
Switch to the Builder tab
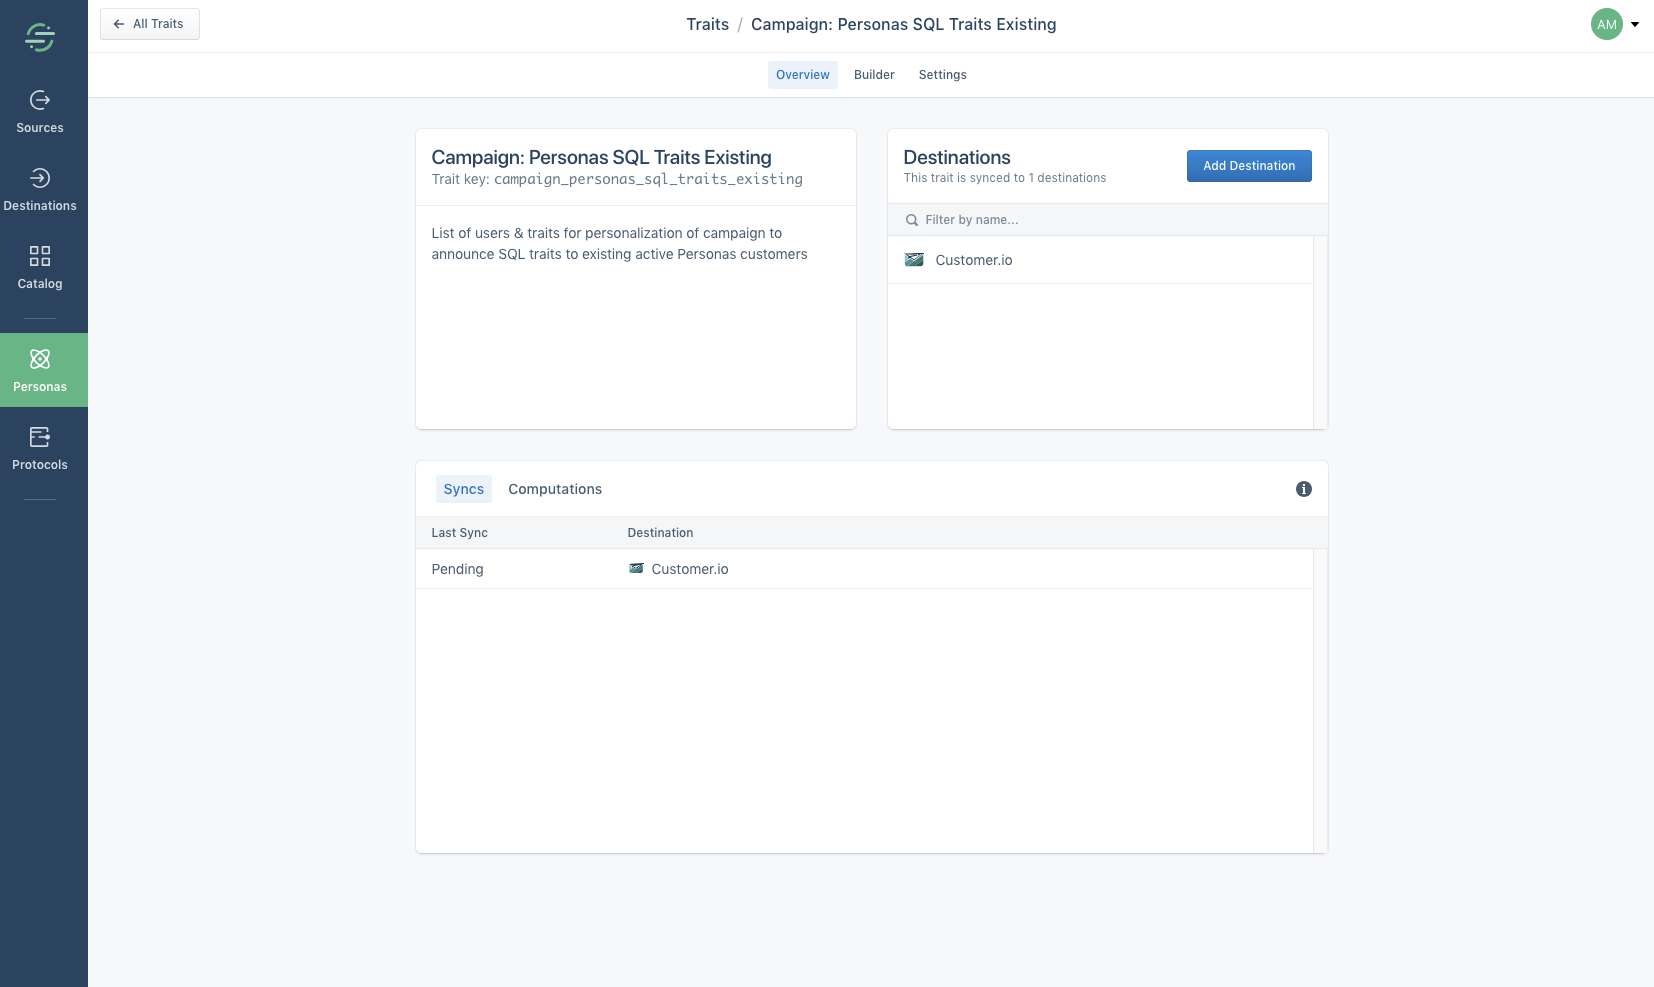click(873, 74)
